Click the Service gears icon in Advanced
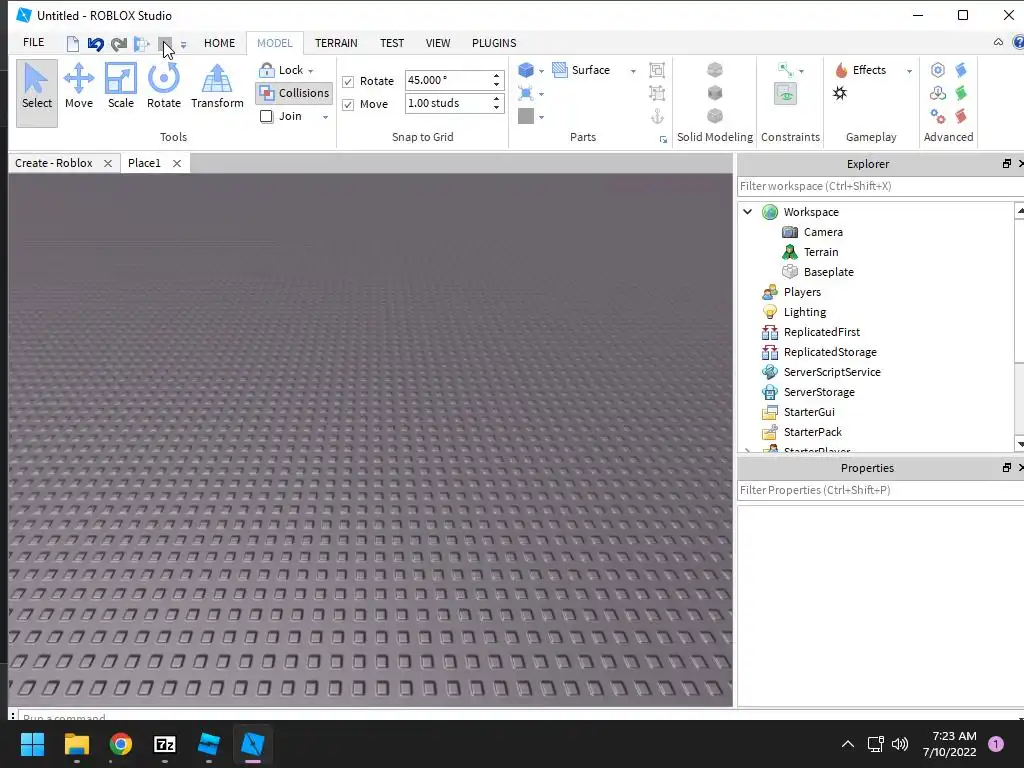The width and height of the screenshot is (1024, 768). (938, 116)
